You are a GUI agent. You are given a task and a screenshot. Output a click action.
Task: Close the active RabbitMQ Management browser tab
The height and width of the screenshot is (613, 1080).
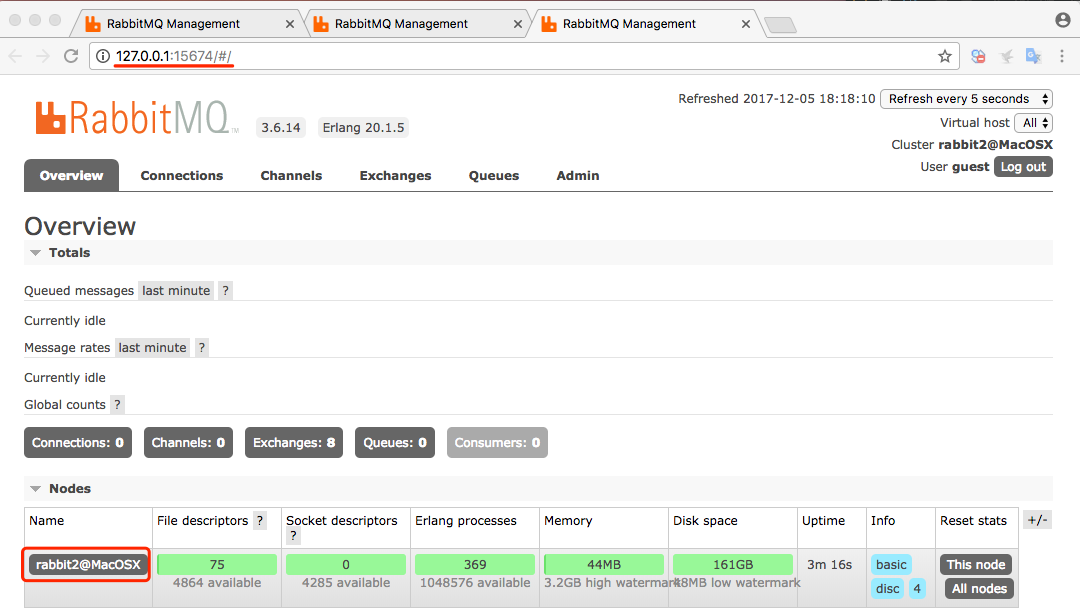pos(746,24)
